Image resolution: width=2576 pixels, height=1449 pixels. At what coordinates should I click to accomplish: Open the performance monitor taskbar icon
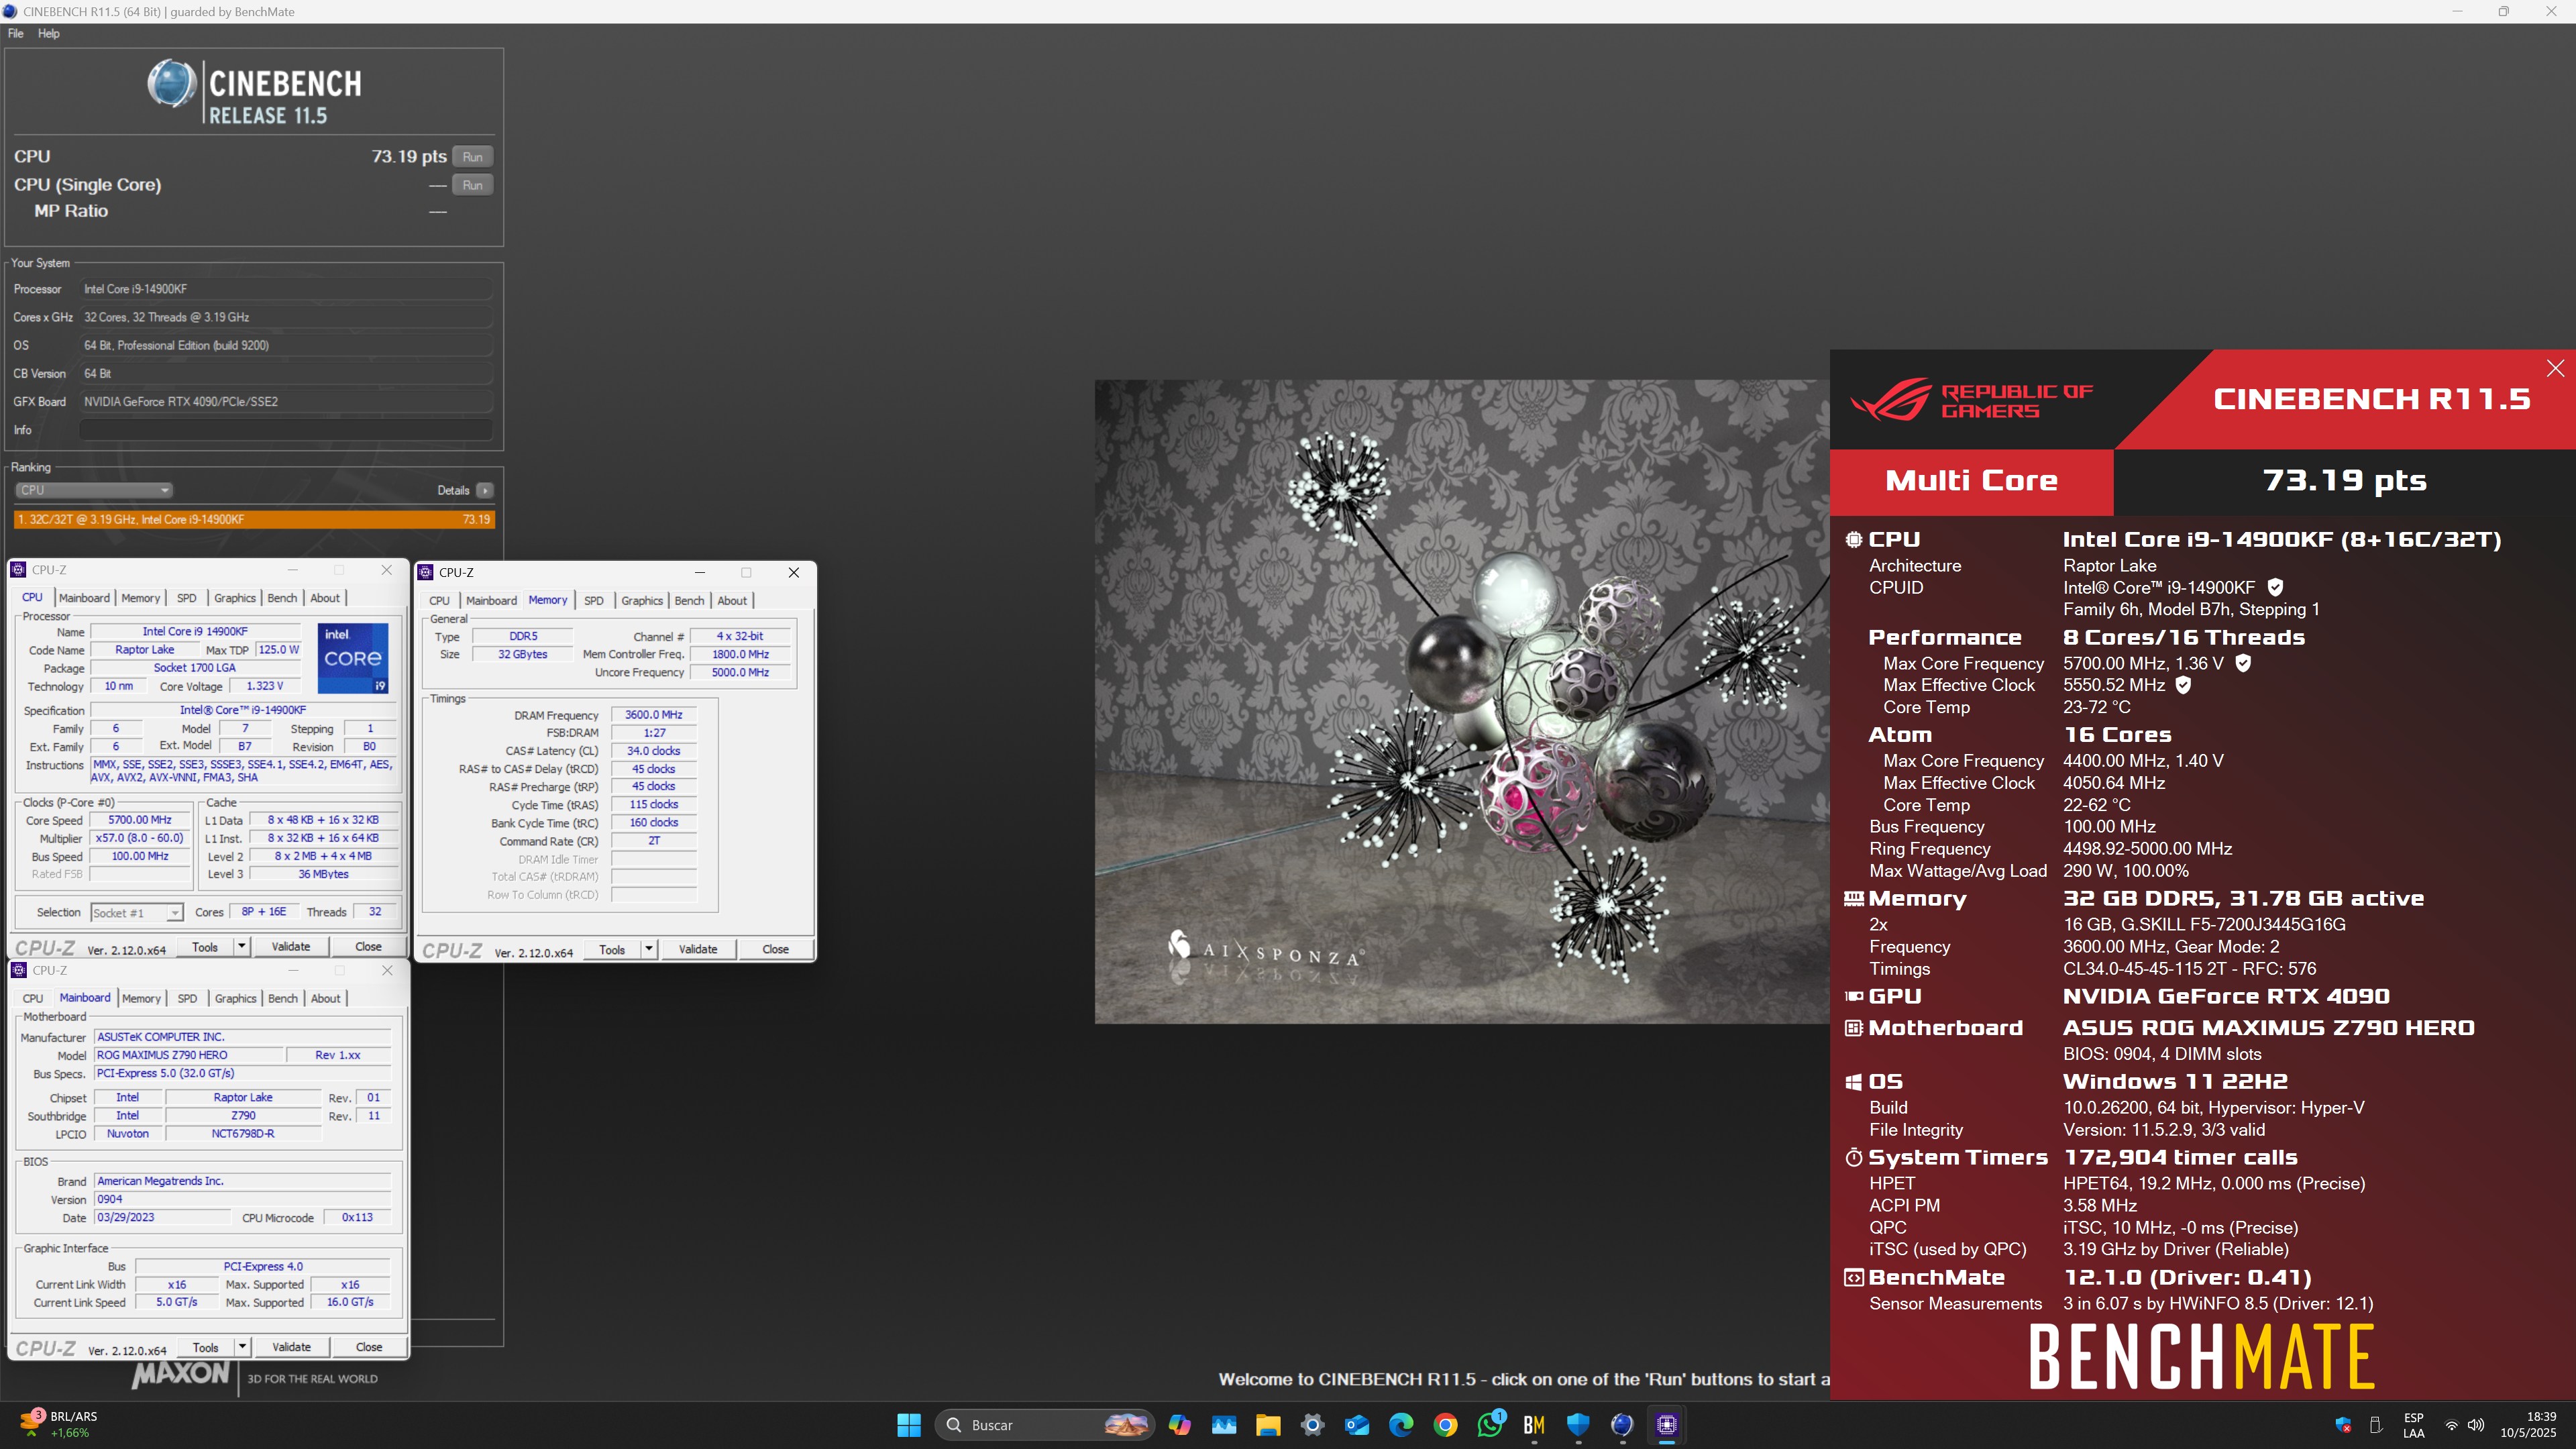coord(1224,1425)
